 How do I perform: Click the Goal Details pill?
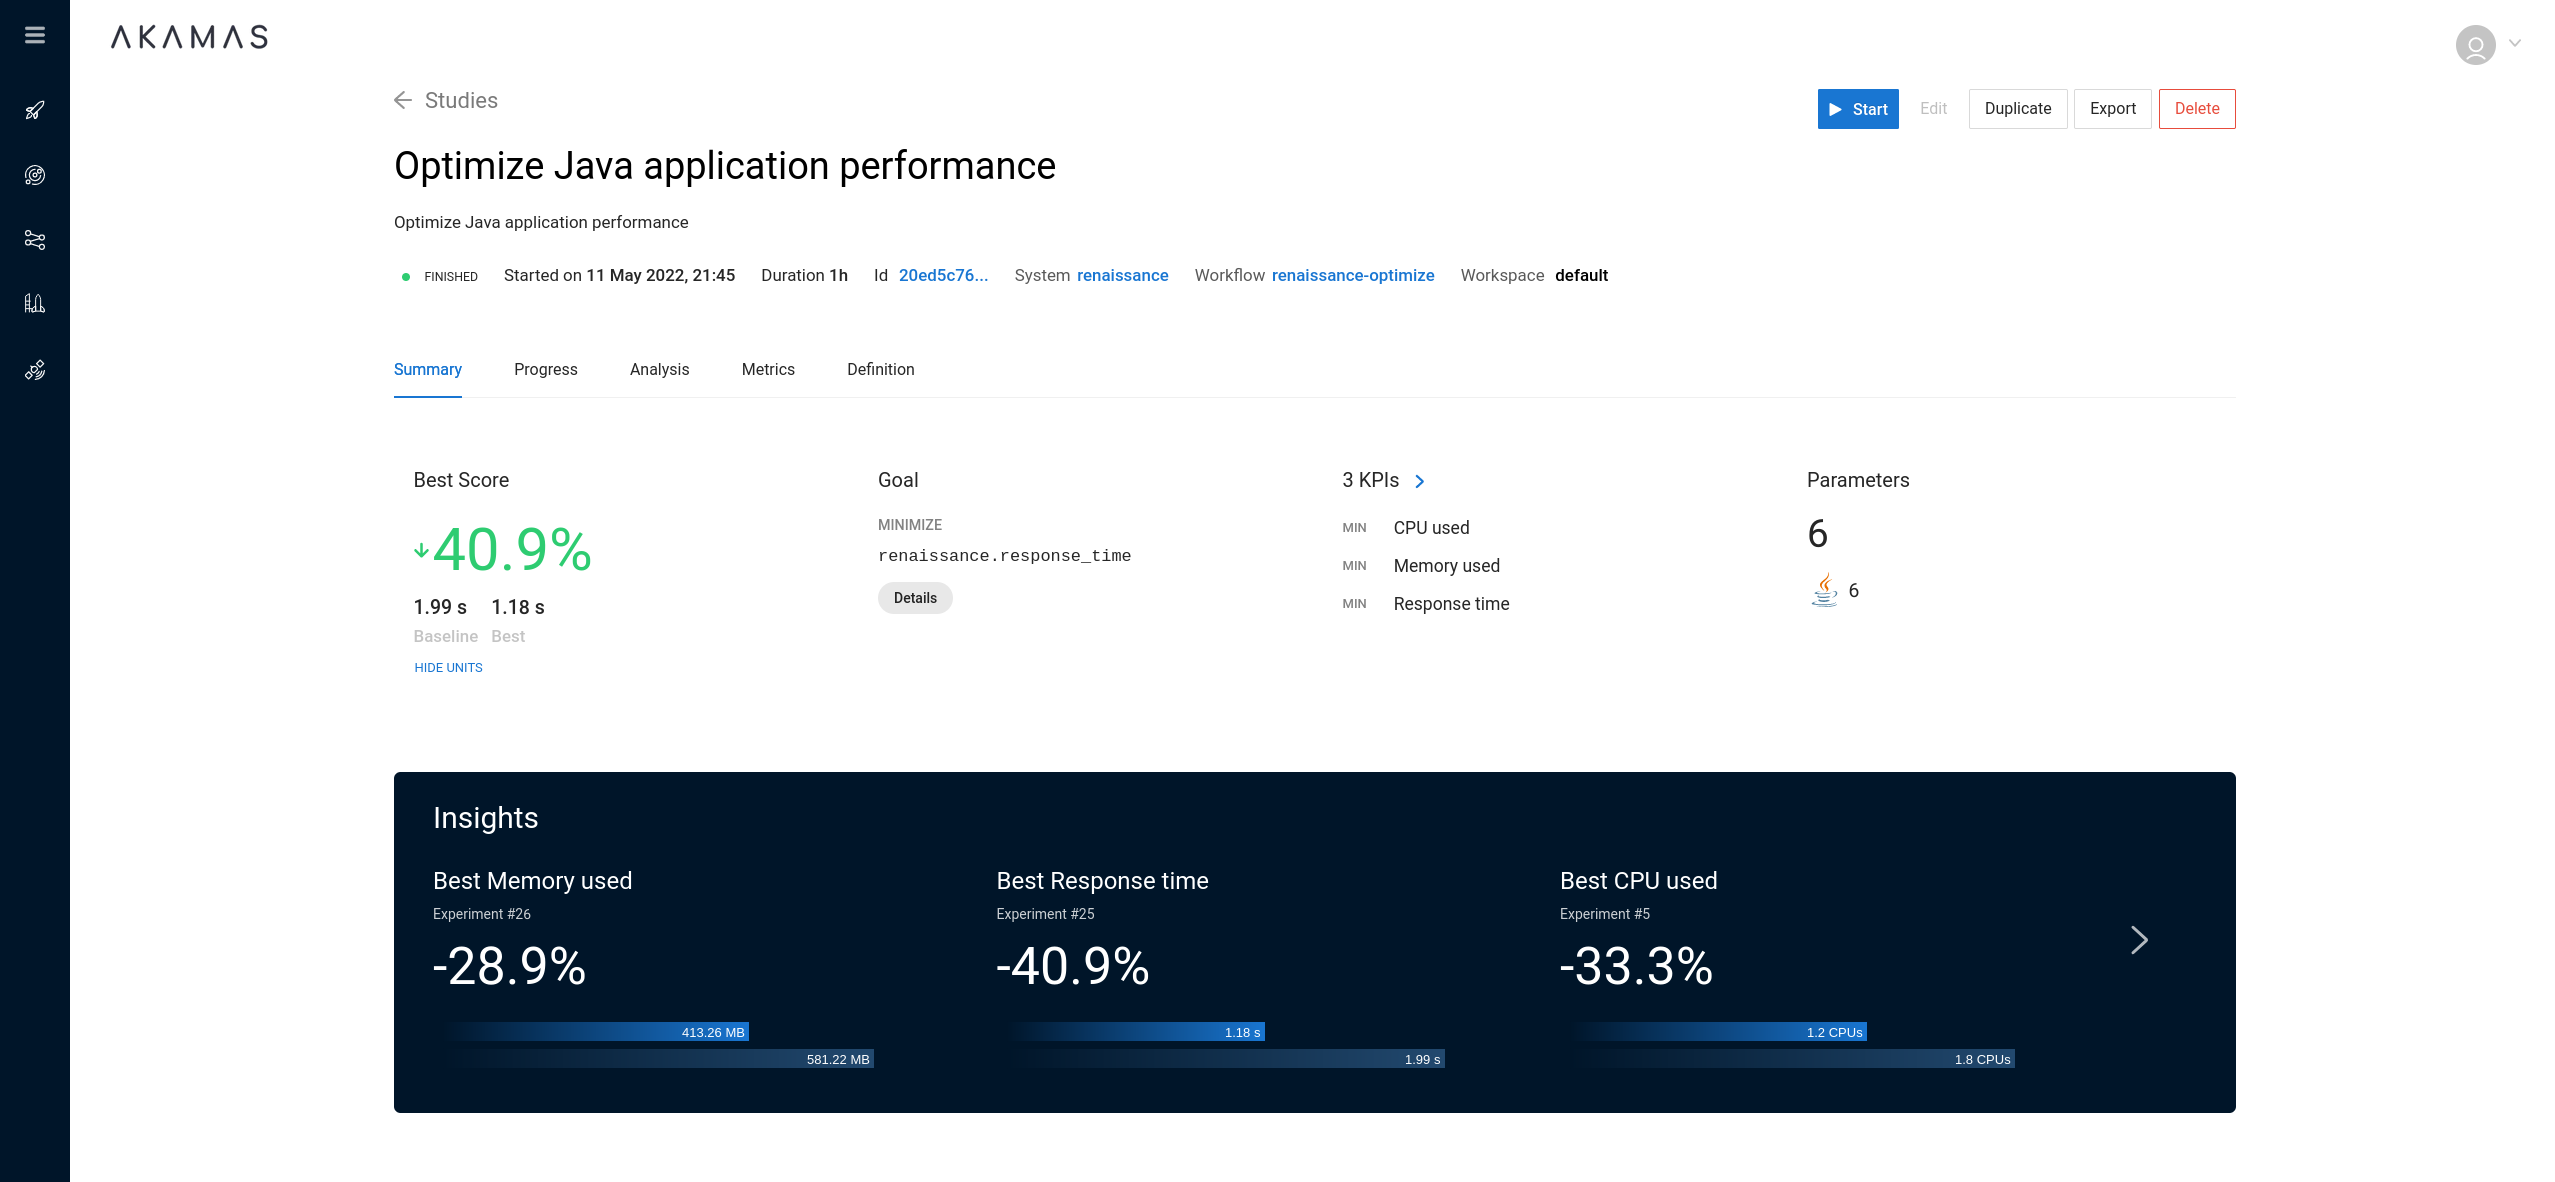point(914,598)
